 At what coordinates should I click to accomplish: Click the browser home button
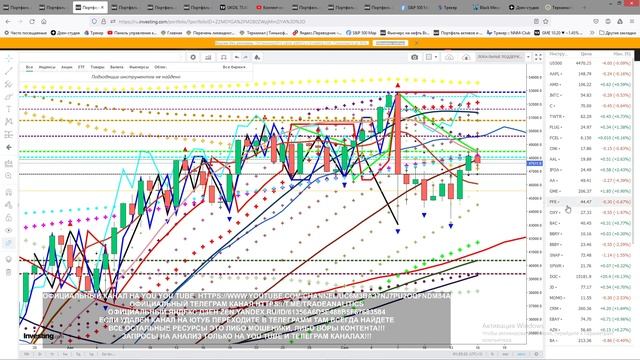coord(44,22)
